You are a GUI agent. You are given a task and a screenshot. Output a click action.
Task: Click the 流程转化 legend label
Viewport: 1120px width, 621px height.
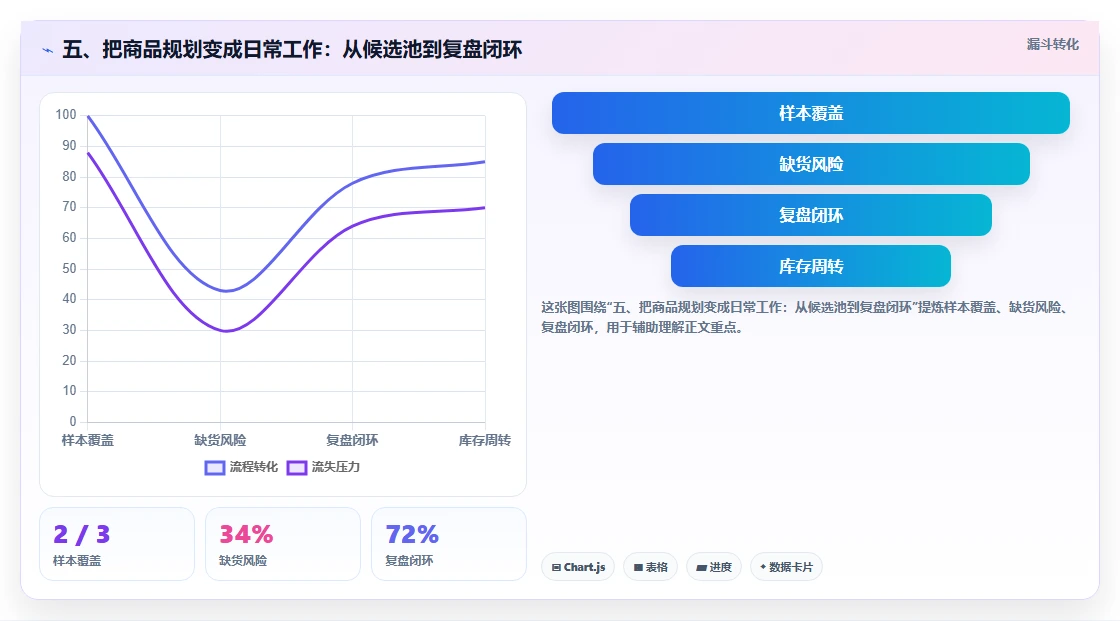pos(254,467)
